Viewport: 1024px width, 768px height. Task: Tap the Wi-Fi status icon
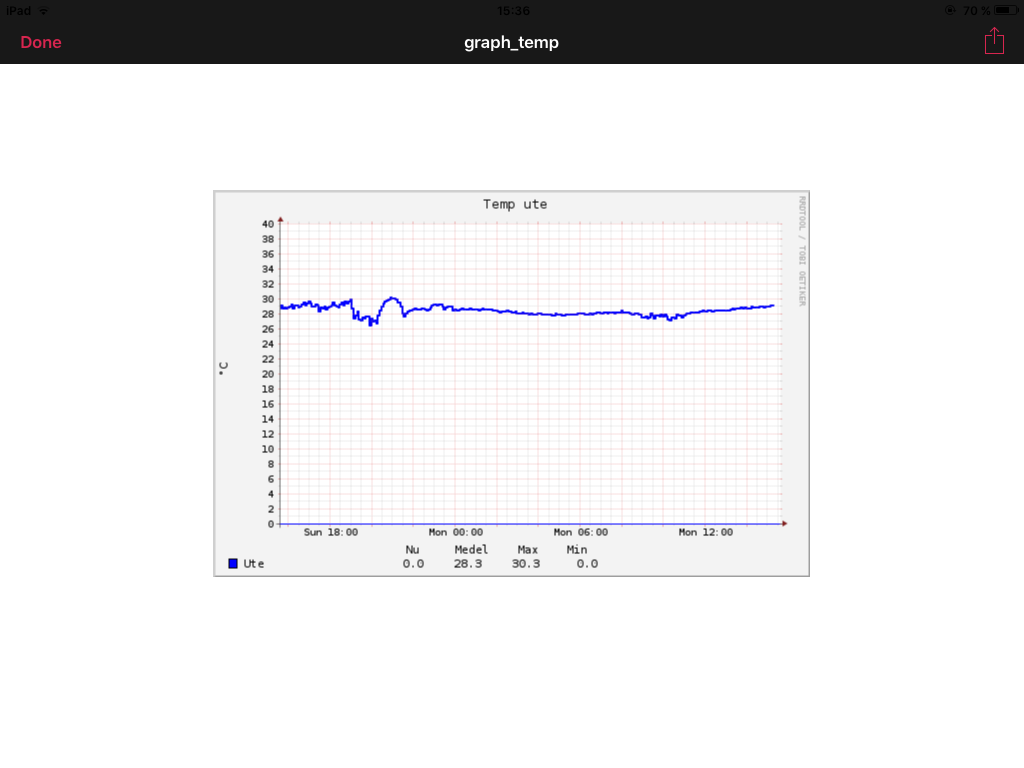click(x=43, y=10)
